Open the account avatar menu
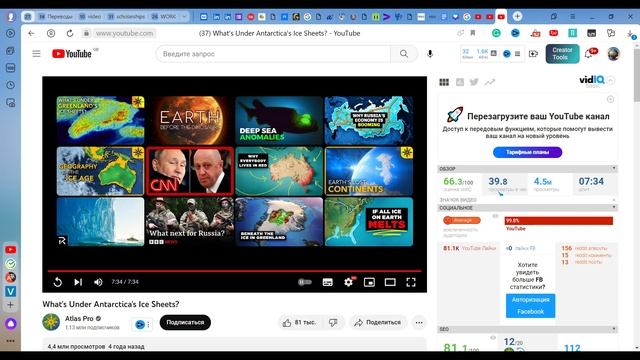 coord(613,54)
